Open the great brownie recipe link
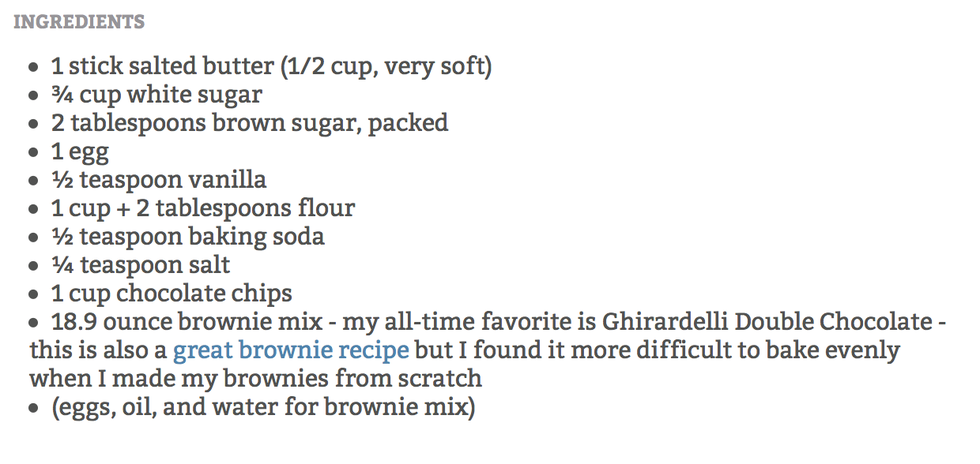980x464 pixels. click(x=290, y=352)
